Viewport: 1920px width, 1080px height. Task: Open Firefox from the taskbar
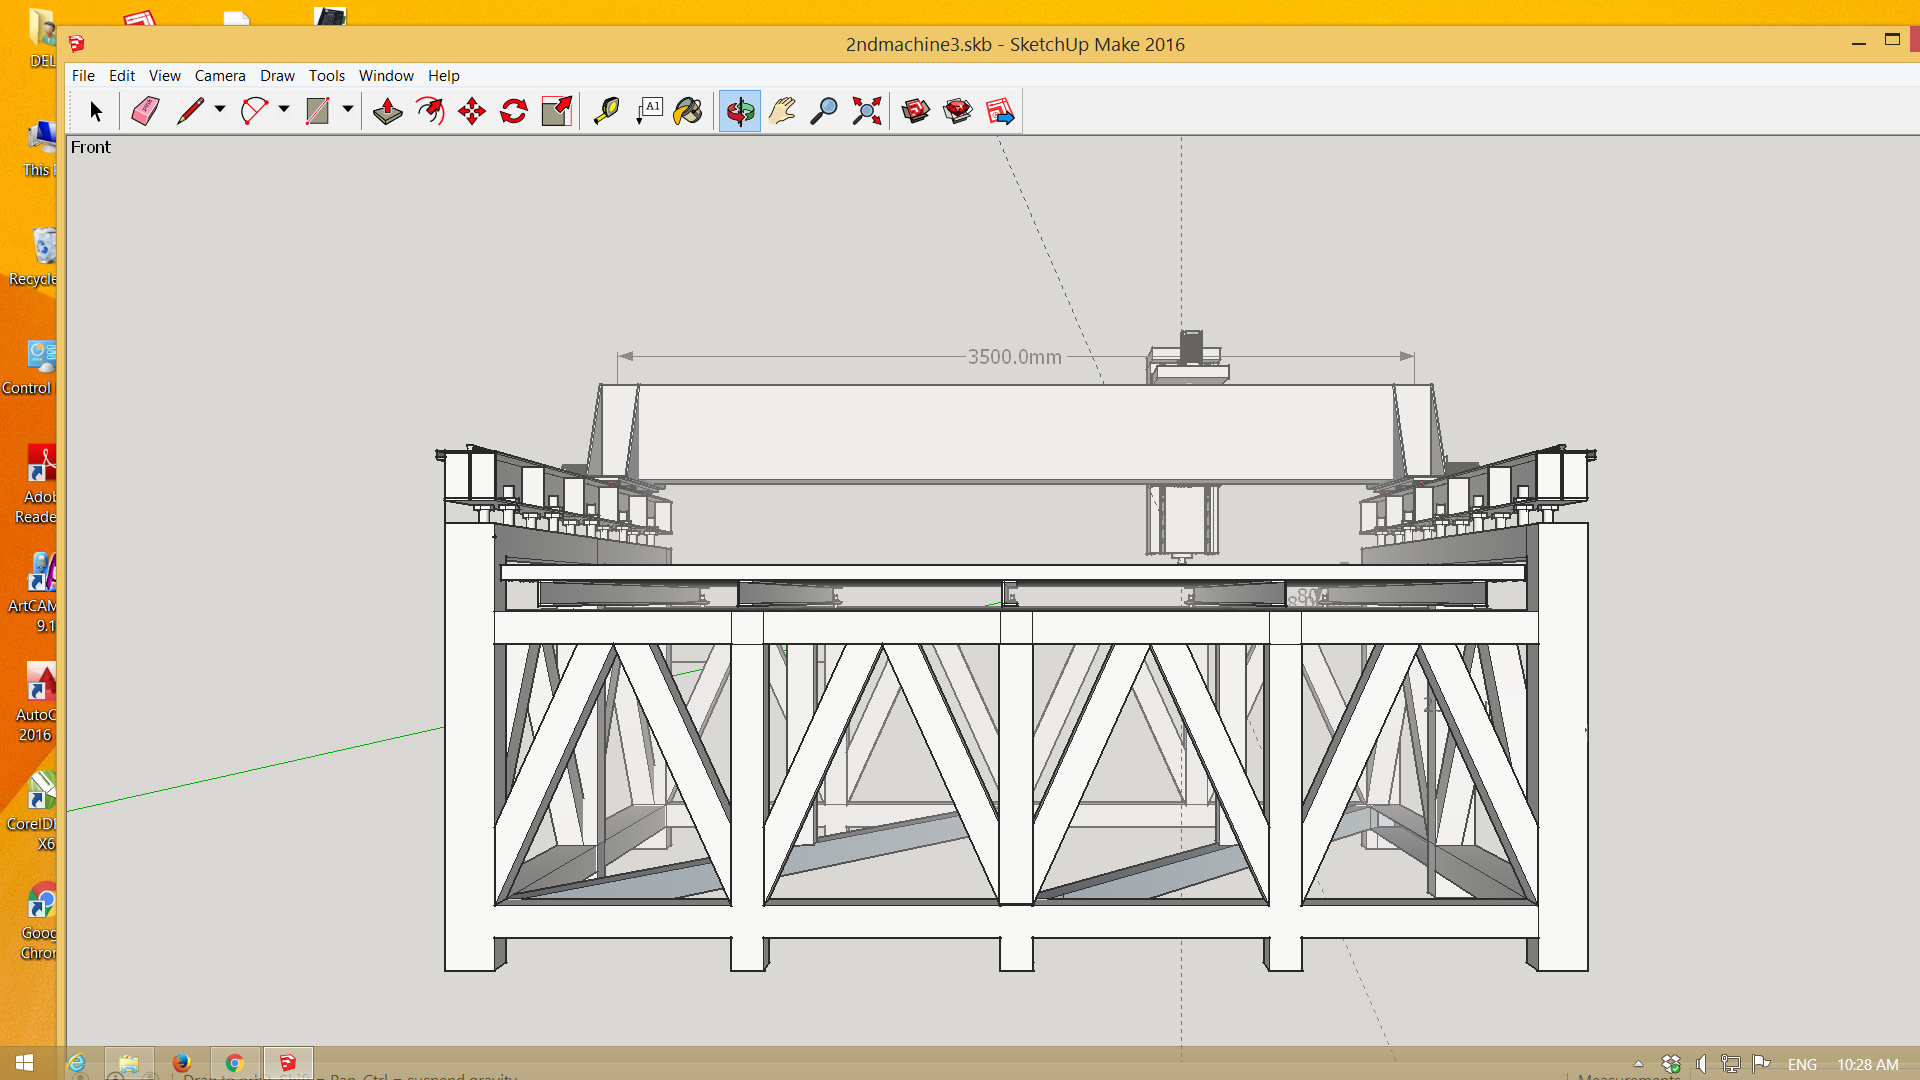(181, 1063)
